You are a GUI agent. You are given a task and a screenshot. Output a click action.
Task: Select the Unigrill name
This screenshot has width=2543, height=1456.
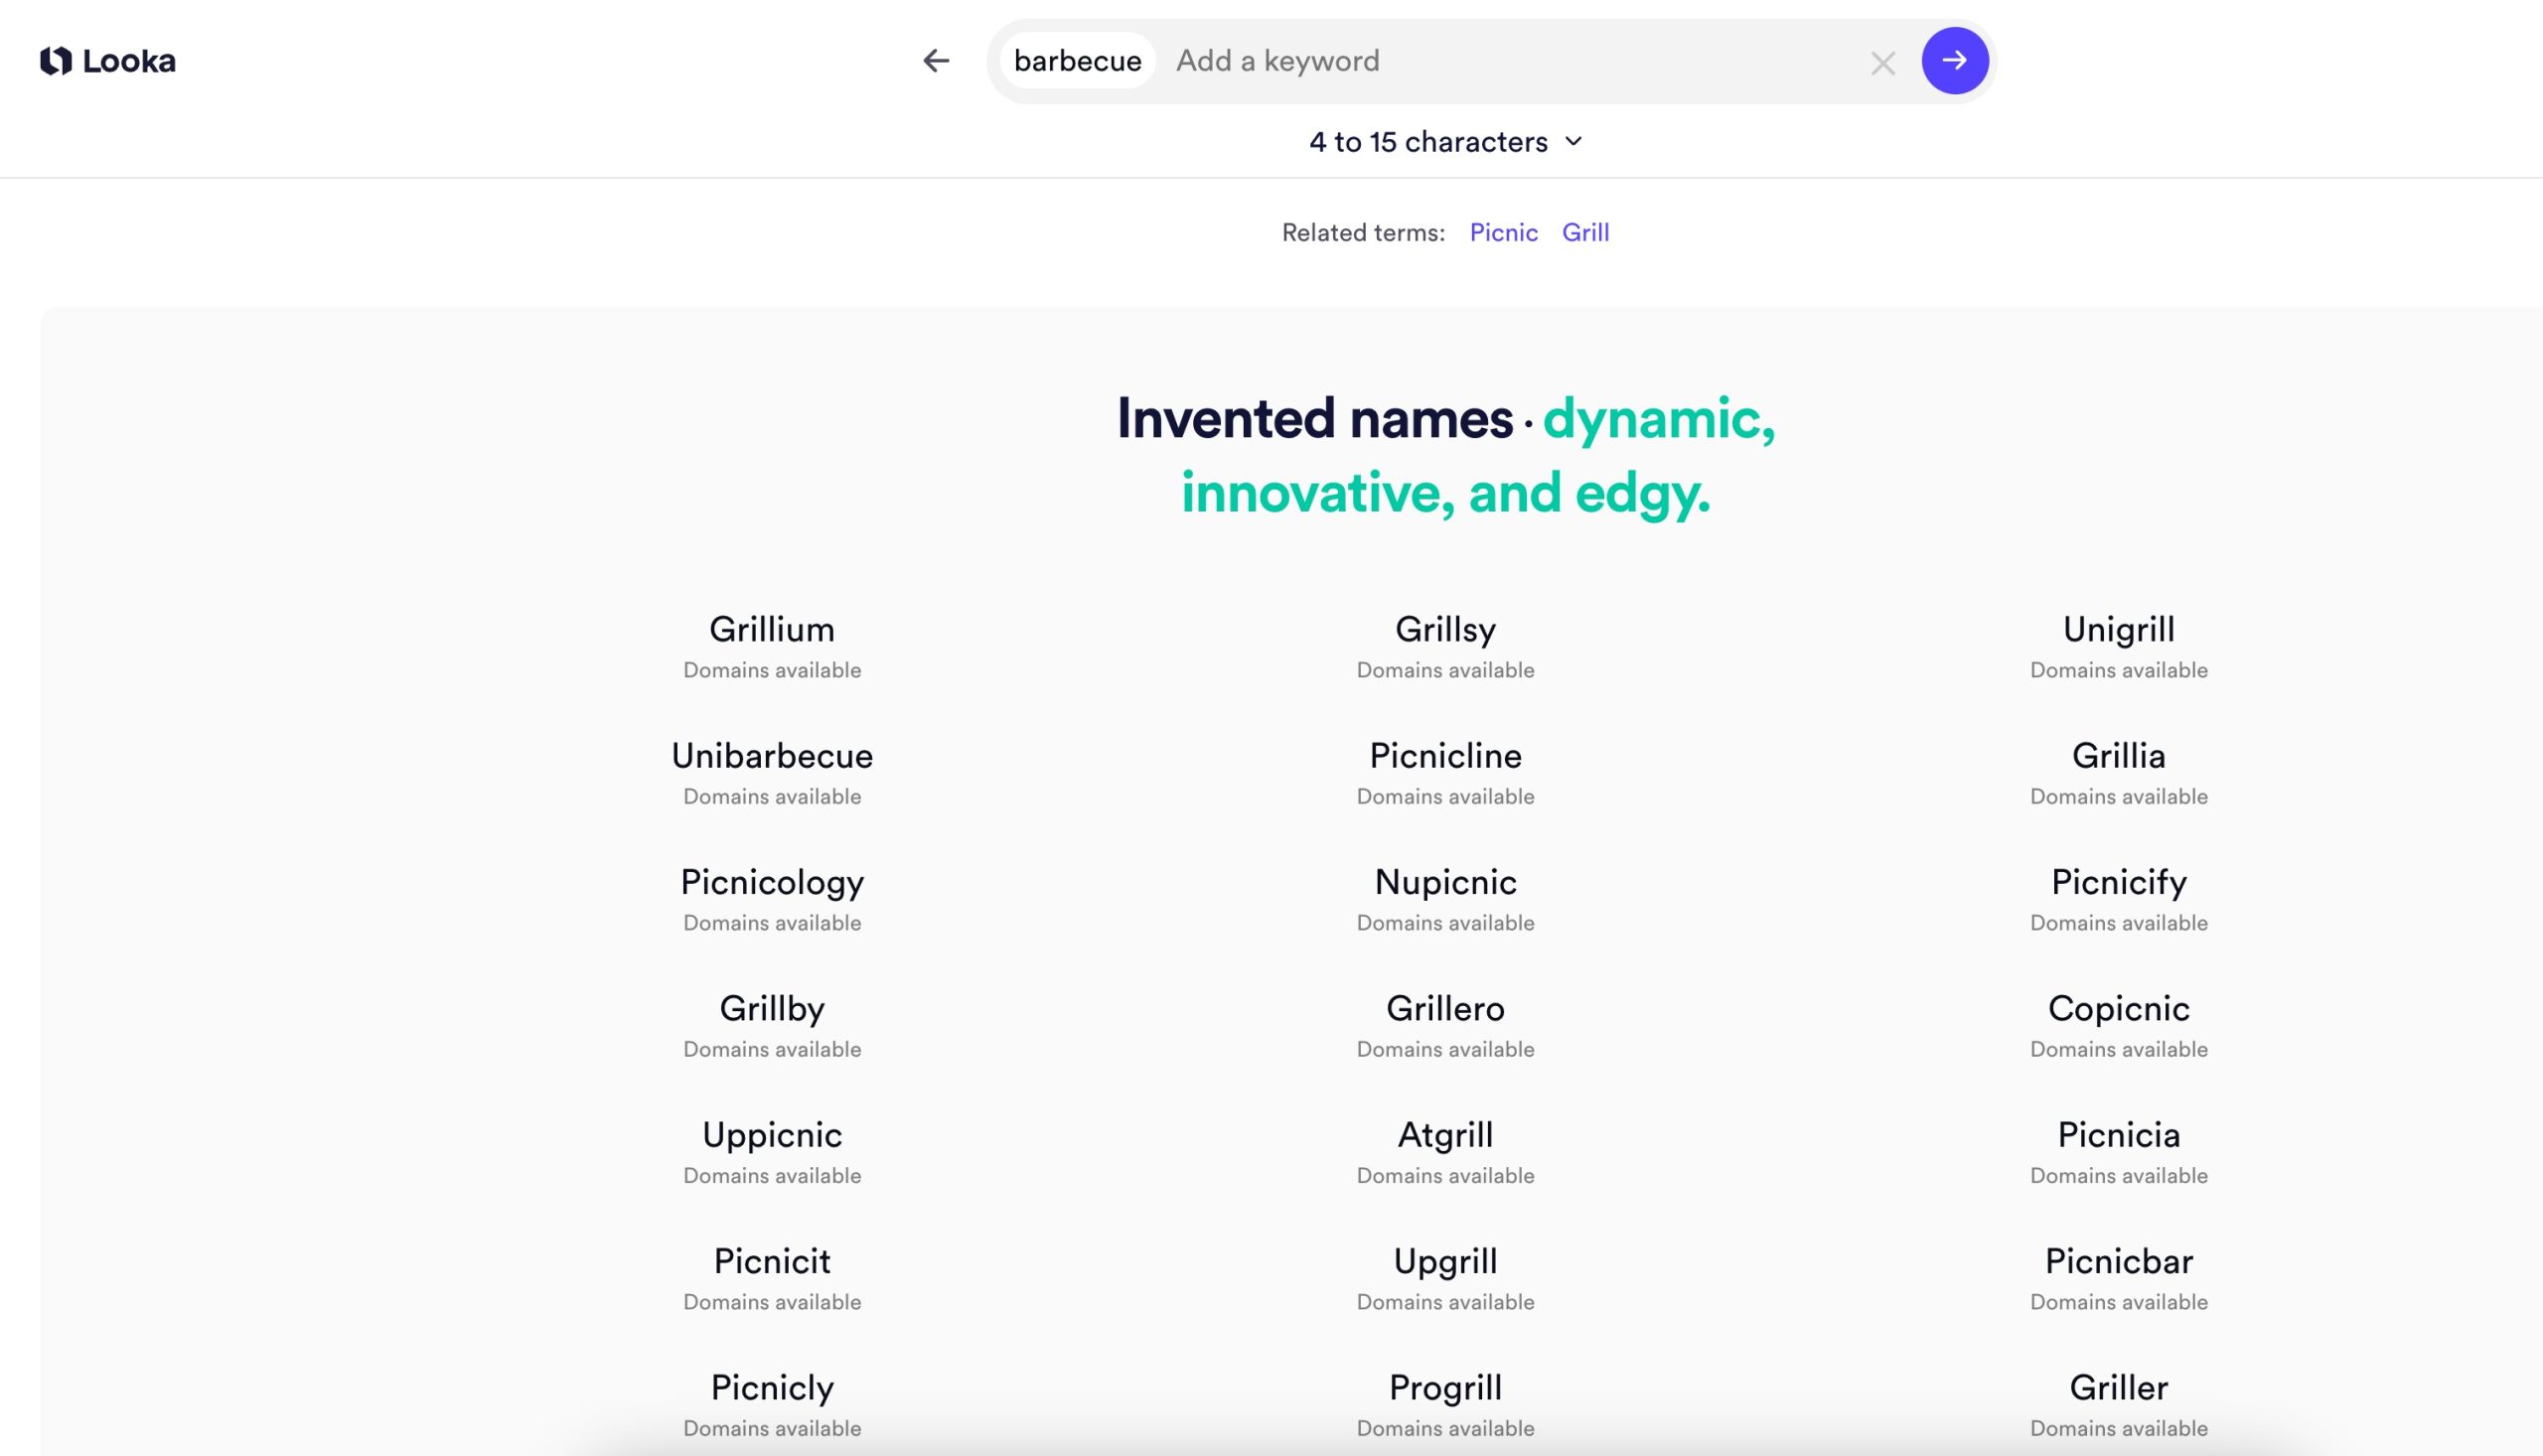click(x=2118, y=630)
